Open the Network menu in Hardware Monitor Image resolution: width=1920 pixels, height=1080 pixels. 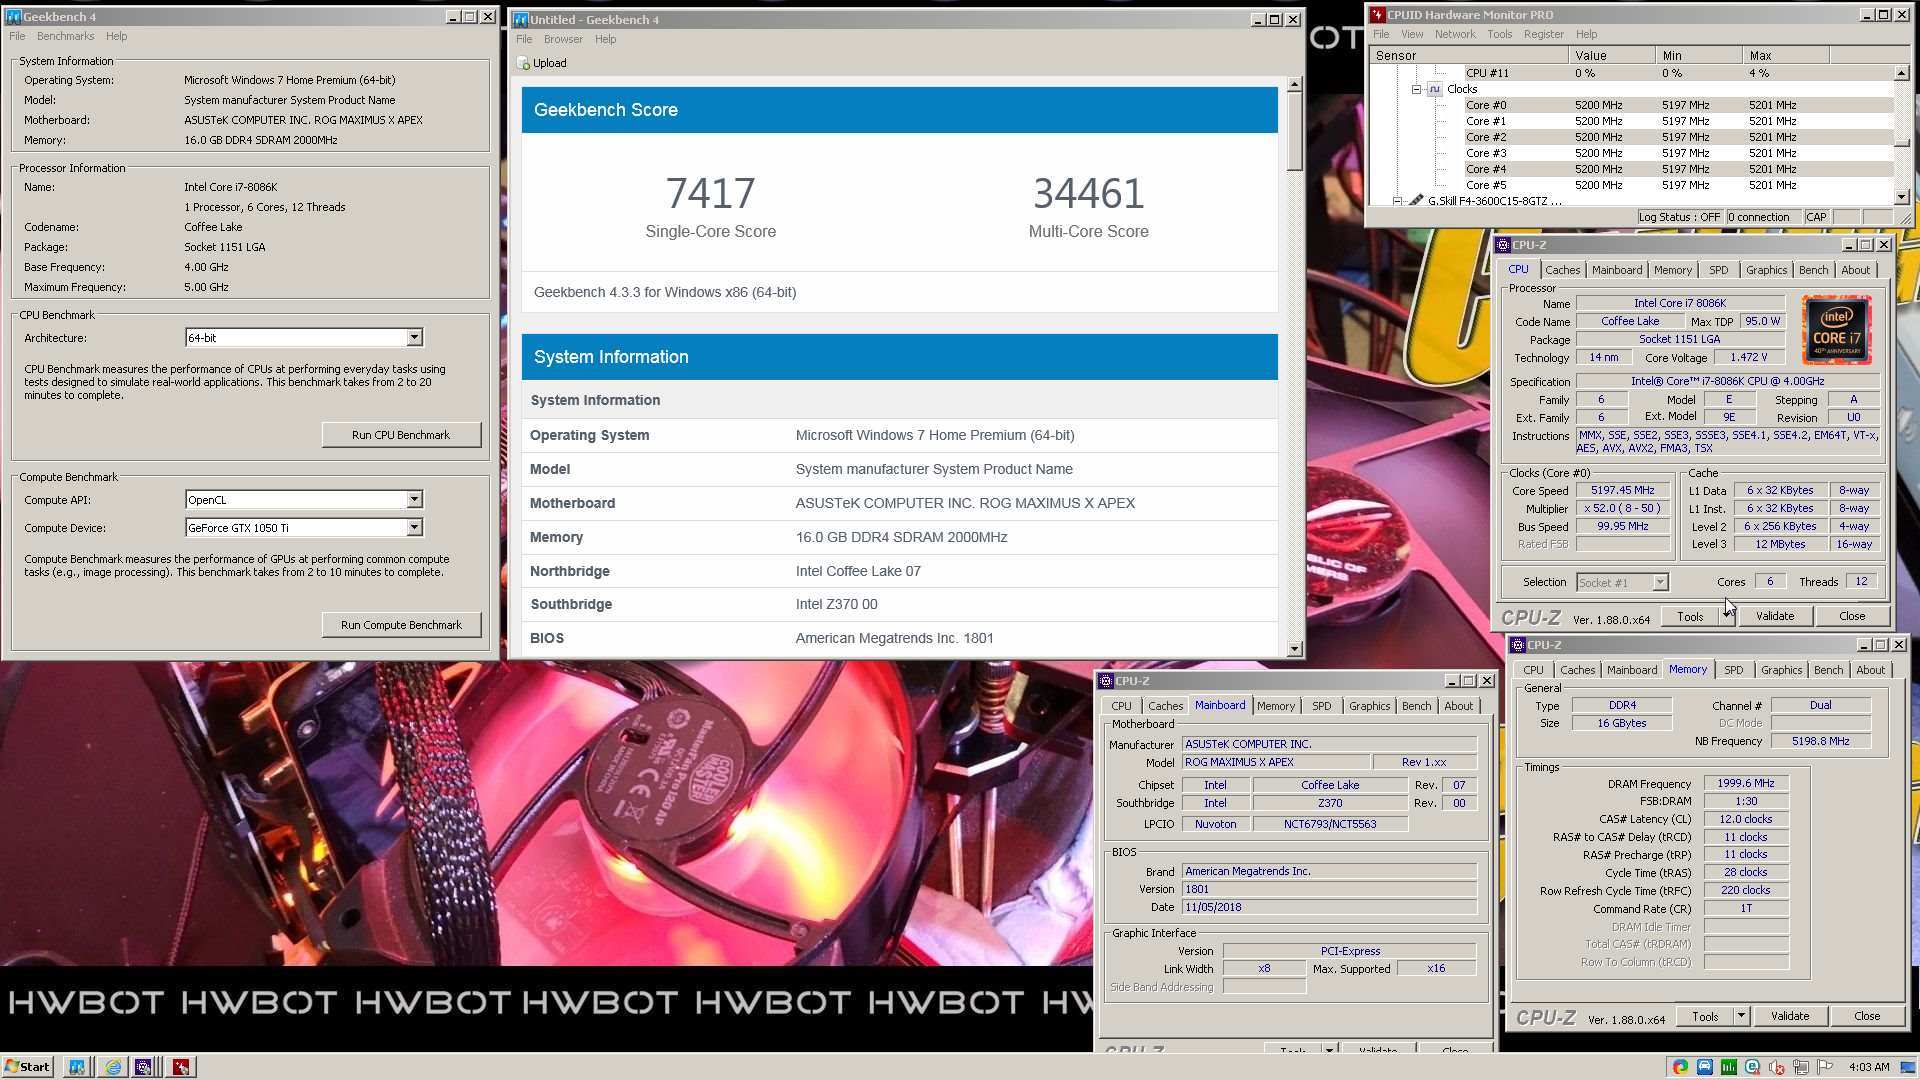(1455, 34)
